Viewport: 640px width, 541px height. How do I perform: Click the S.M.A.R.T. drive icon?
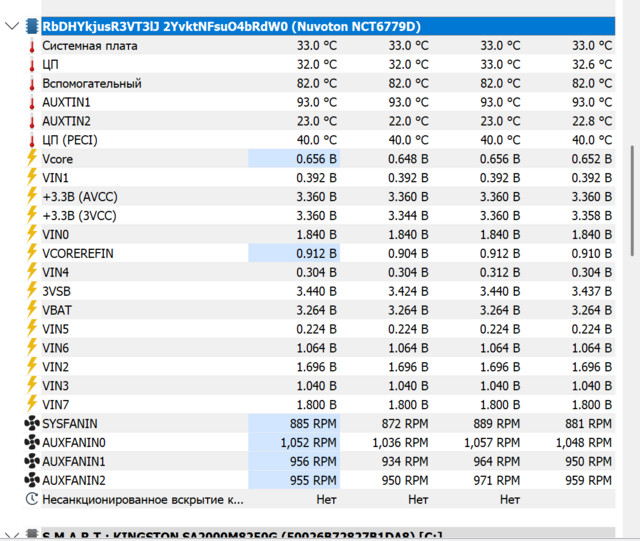(x=31, y=536)
